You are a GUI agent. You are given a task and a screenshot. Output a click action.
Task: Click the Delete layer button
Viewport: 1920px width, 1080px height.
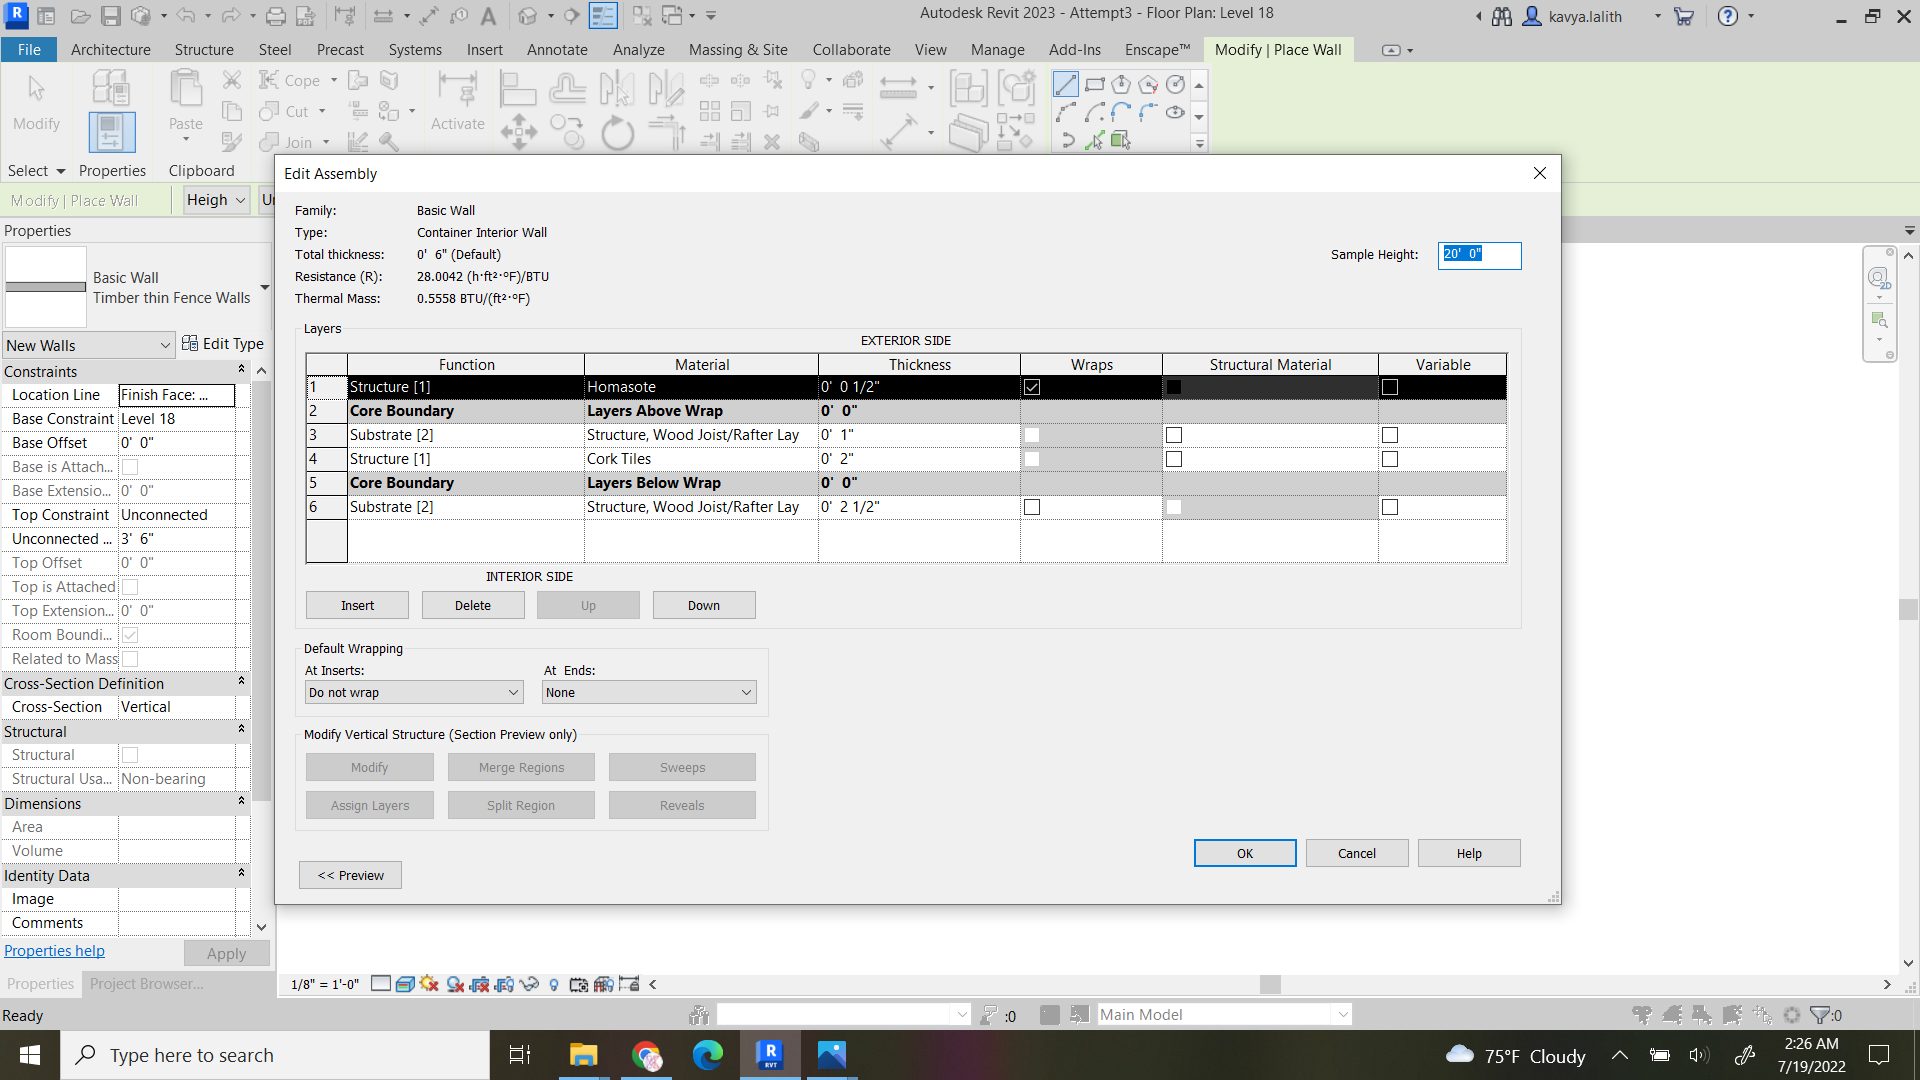point(473,605)
